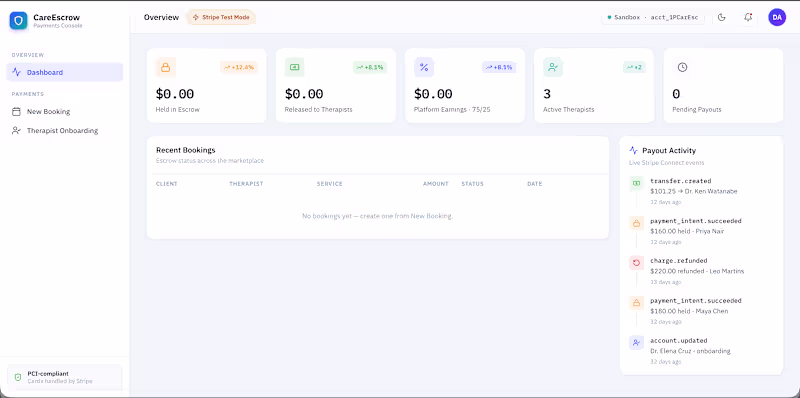Viewport: 800px width, 398px height.
Task: Sort by the STATUS column header
Action: 472,184
